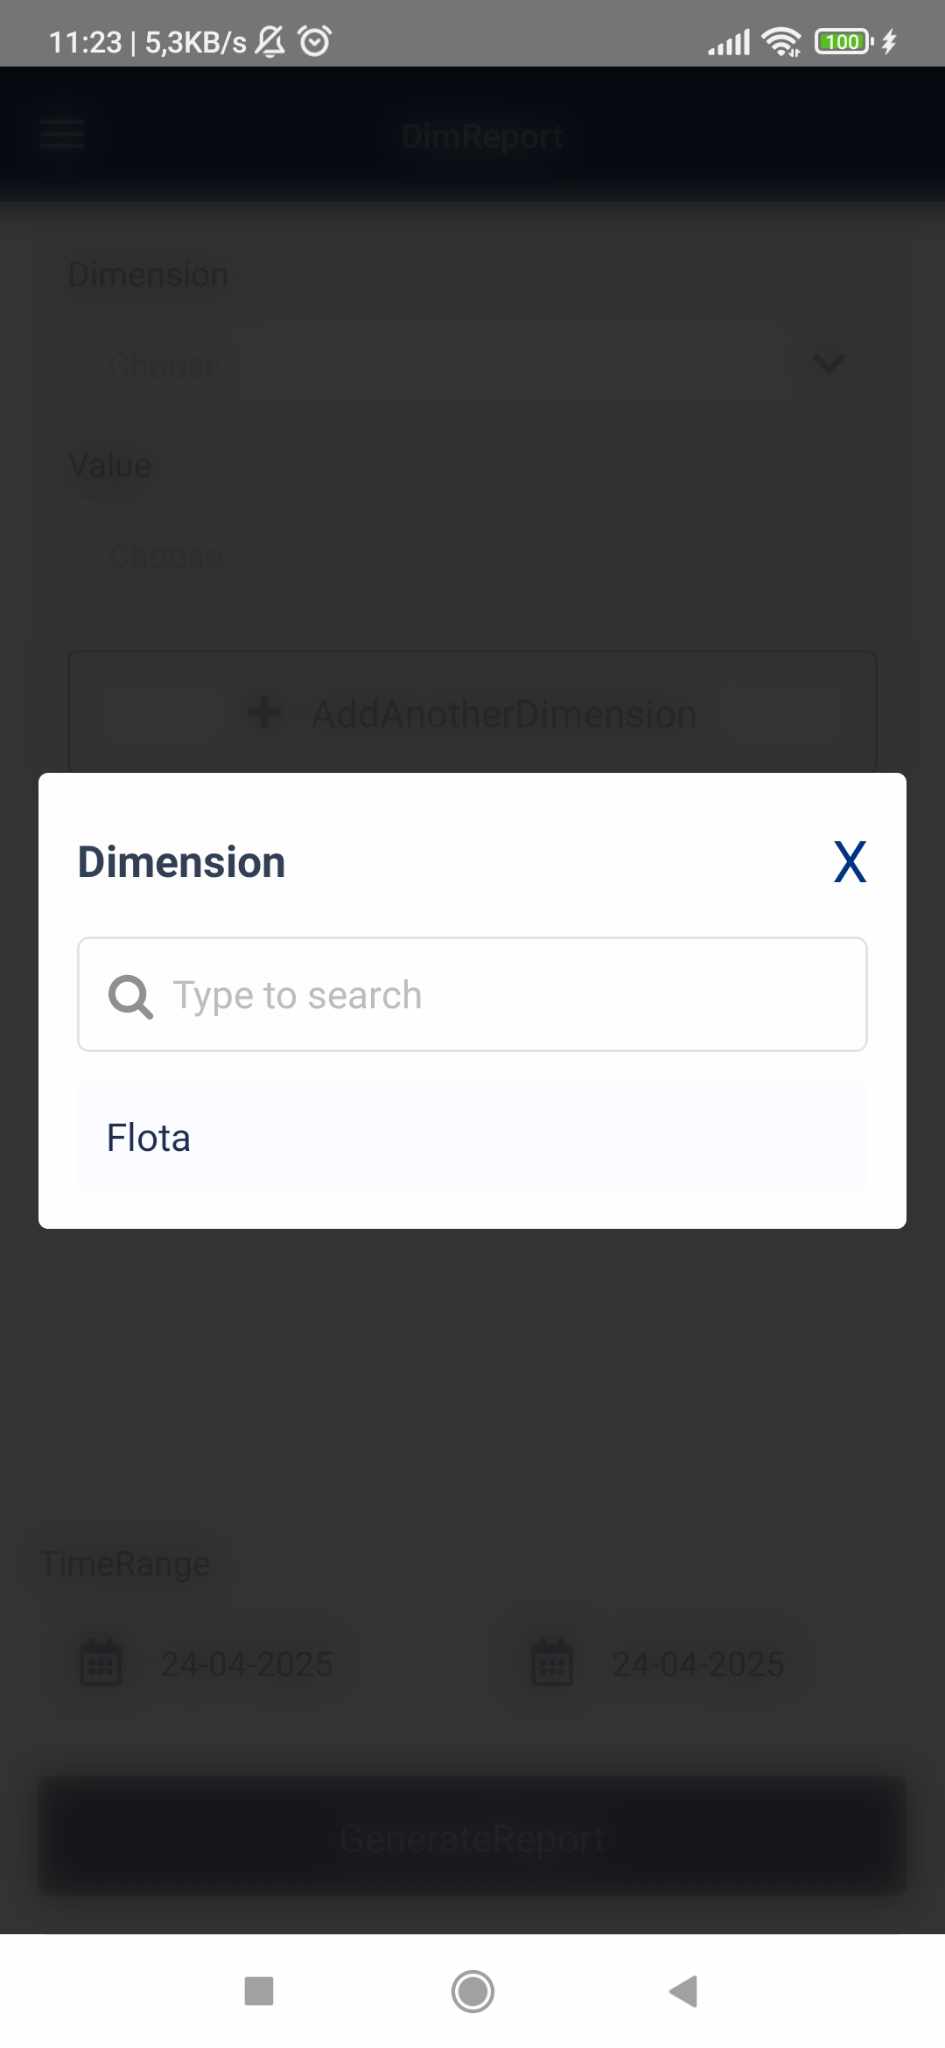Click the Type to search field
This screenshot has width=945, height=2048.
tap(472, 994)
